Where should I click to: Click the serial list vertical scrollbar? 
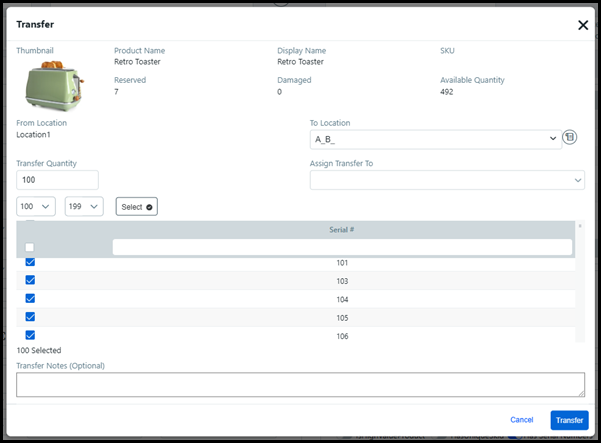[x=580, y=285]
